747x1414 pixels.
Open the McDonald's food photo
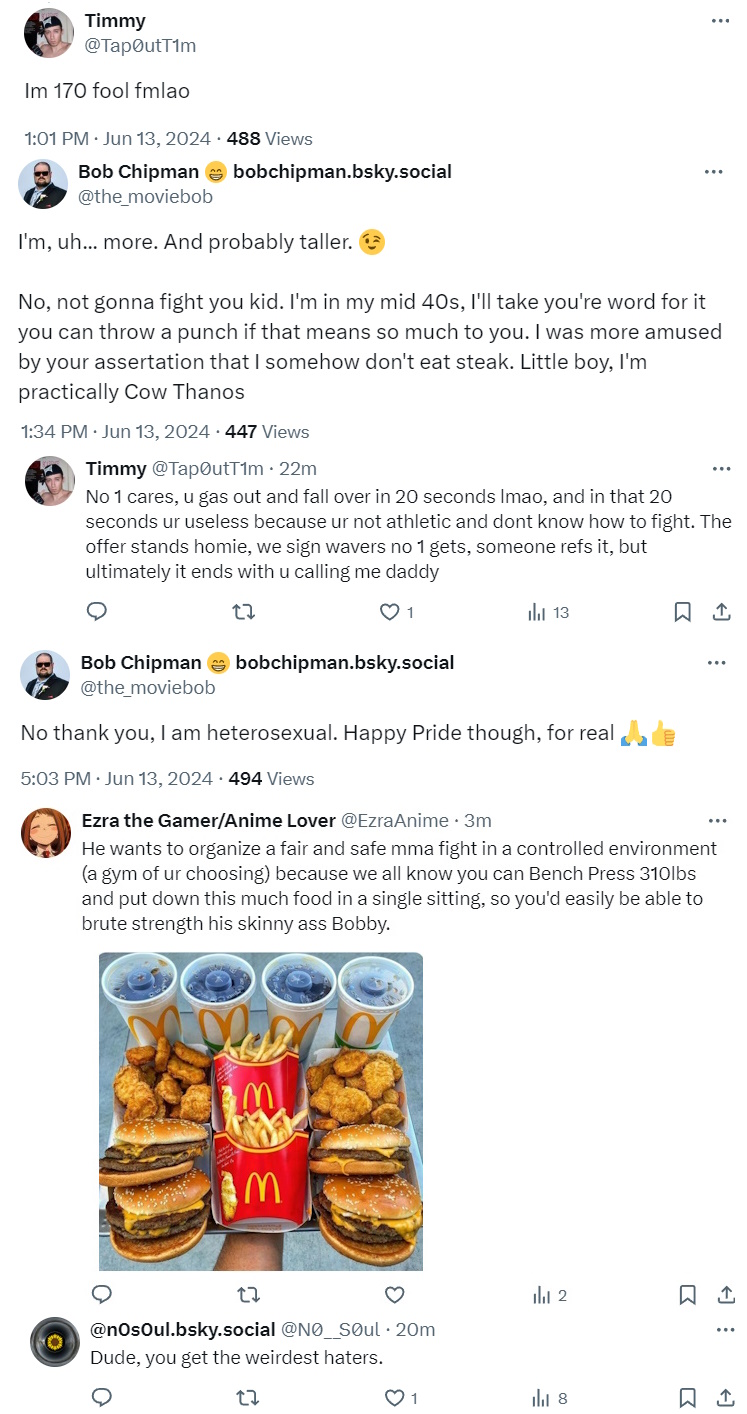(x=261, y=1110)
